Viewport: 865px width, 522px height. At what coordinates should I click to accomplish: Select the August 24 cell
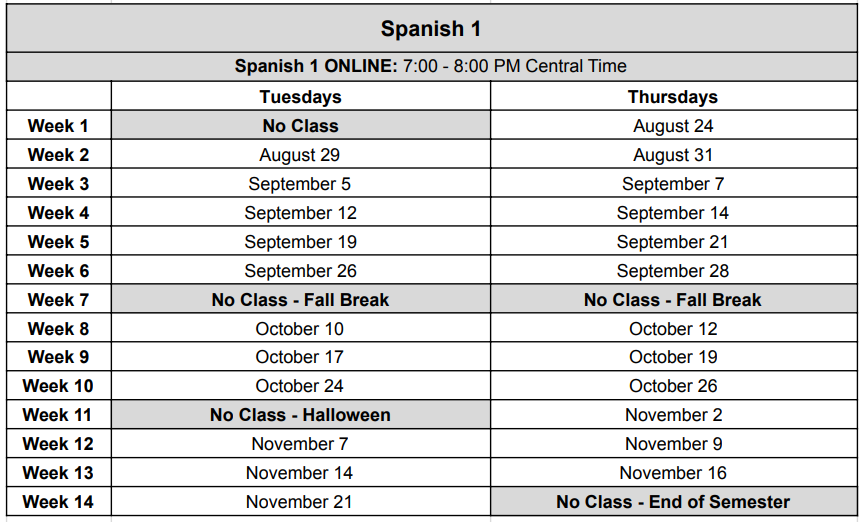coord(674,125)
